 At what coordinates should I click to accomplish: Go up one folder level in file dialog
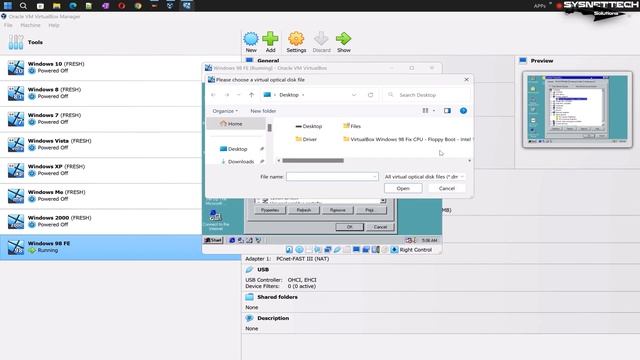[251, 95]
